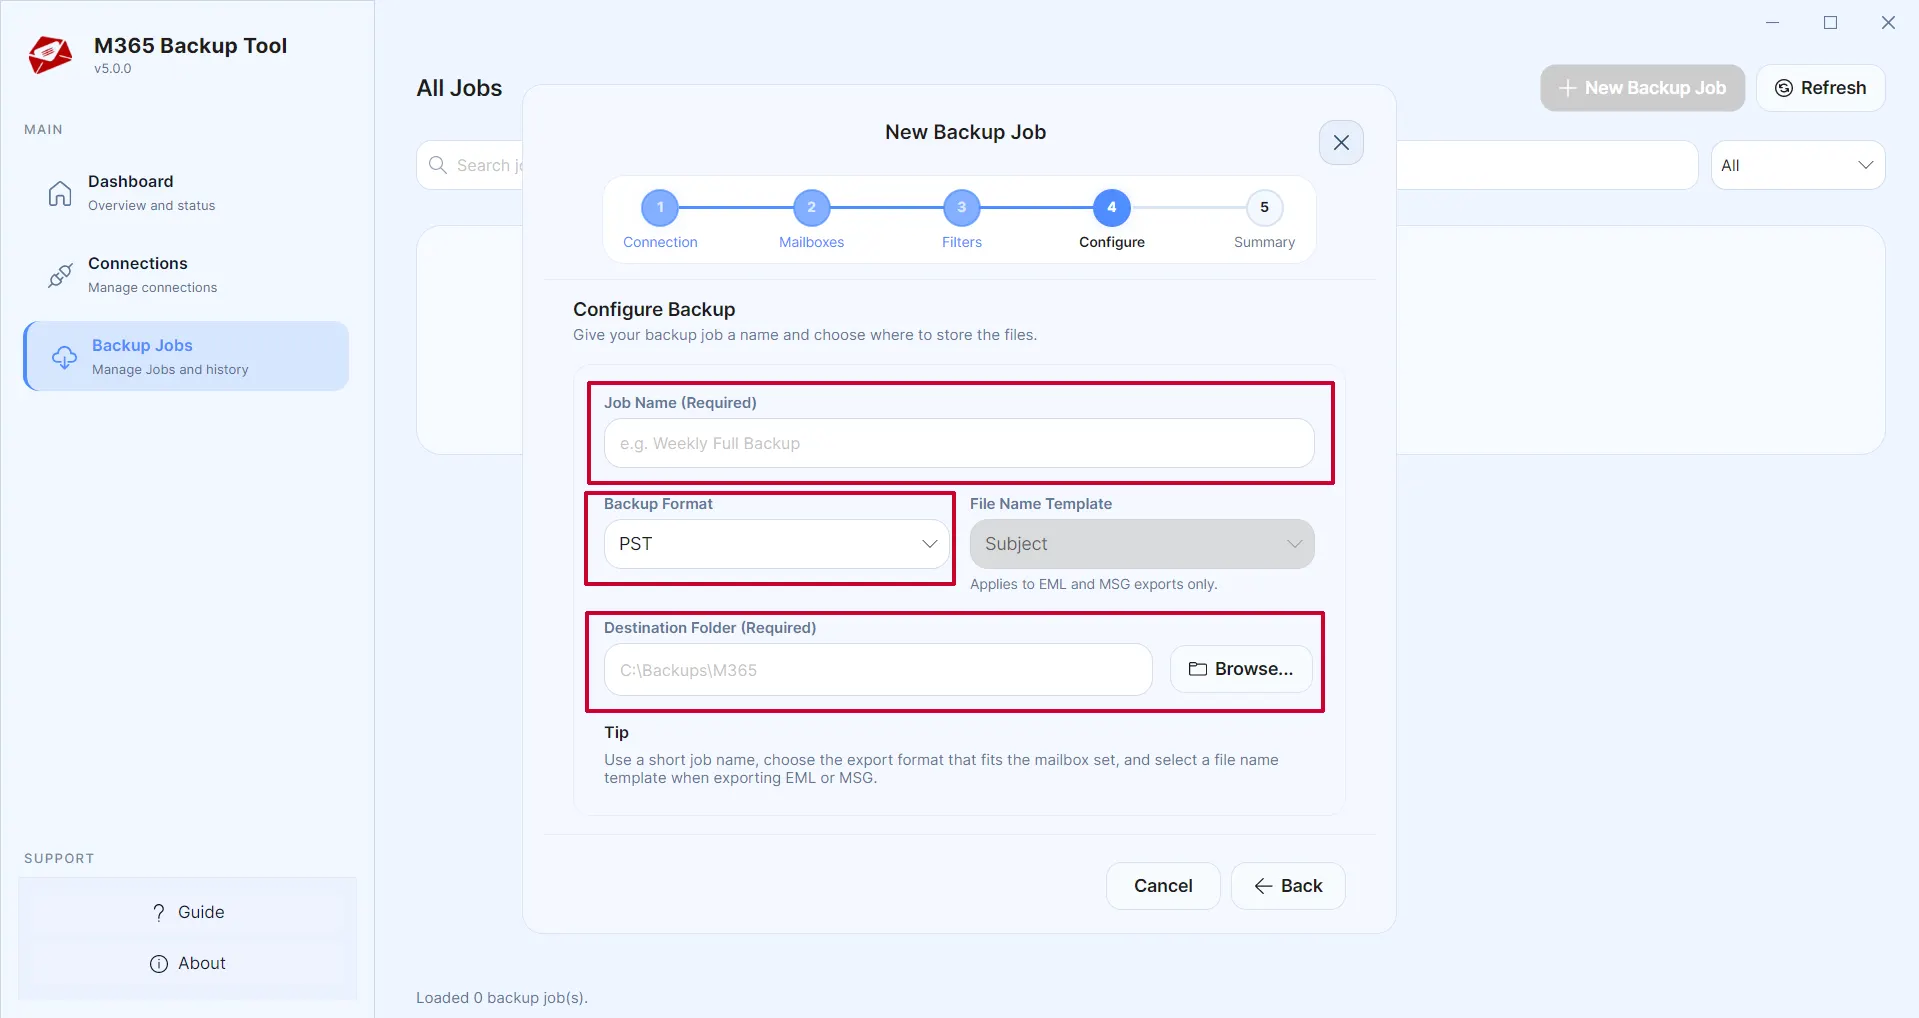Click the Connections plug icon
1919x1018 pixels.
point(60,275)
